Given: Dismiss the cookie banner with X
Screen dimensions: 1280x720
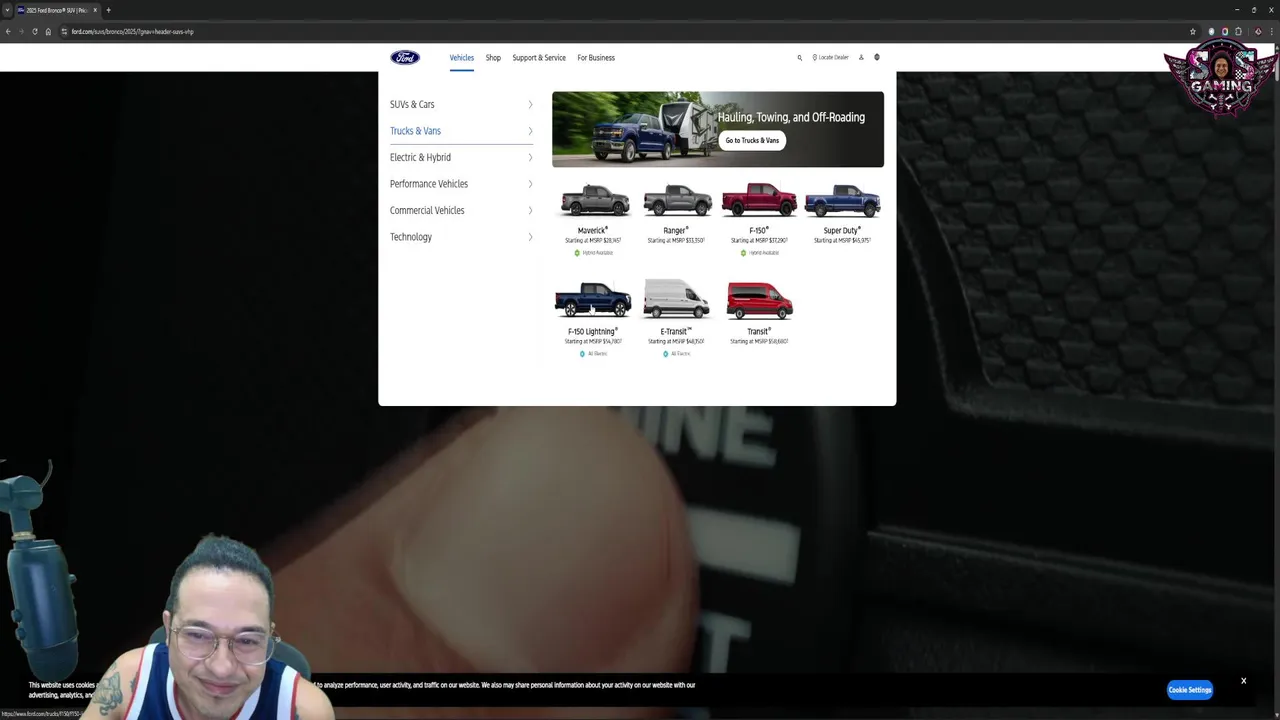Looking at the screenshot, I should pyautogui.click(x=1244, y=681).
